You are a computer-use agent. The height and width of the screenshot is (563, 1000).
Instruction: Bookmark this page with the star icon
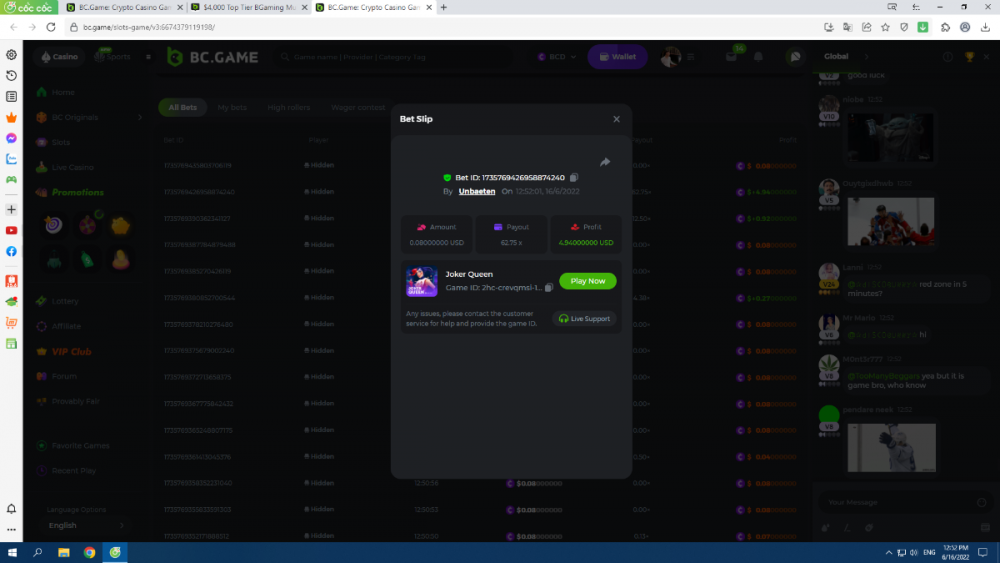tap(885, 27)
